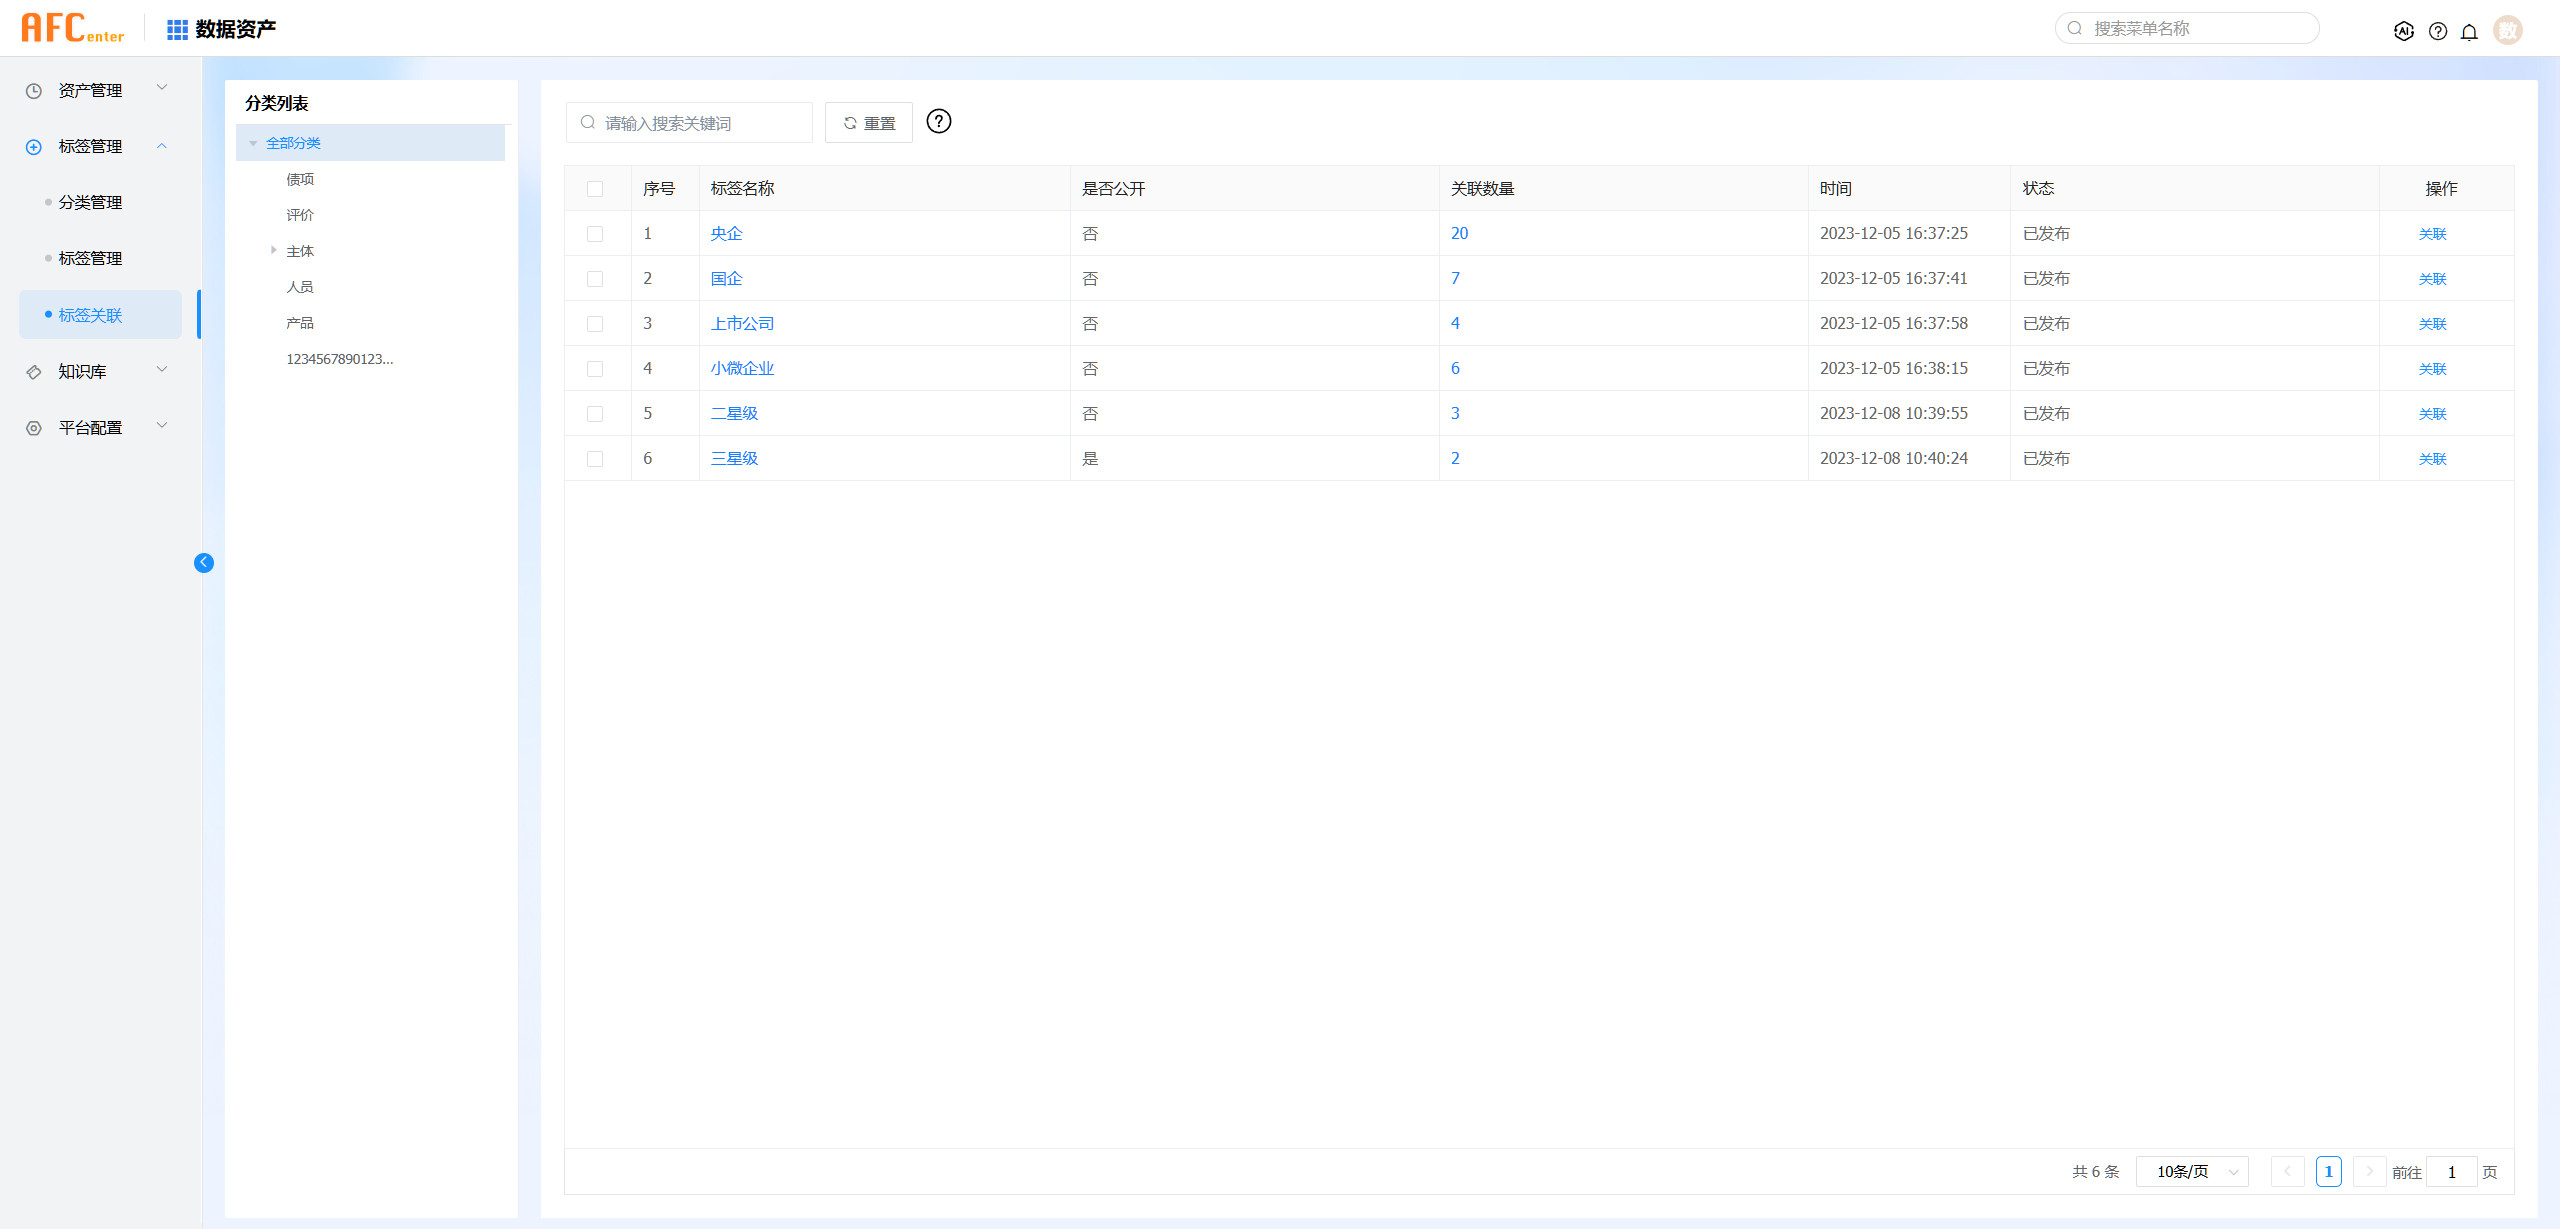
Task: Click the AI assistant icon in header
Action: coord(2404,31)
